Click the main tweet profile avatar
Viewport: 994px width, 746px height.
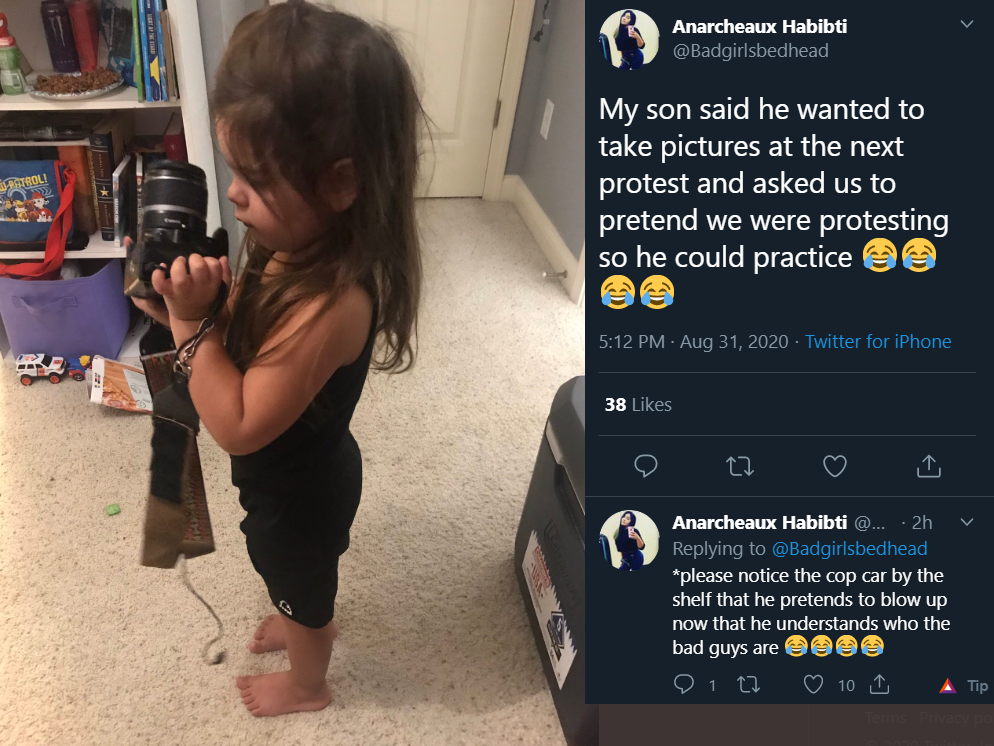pos(629,39)
